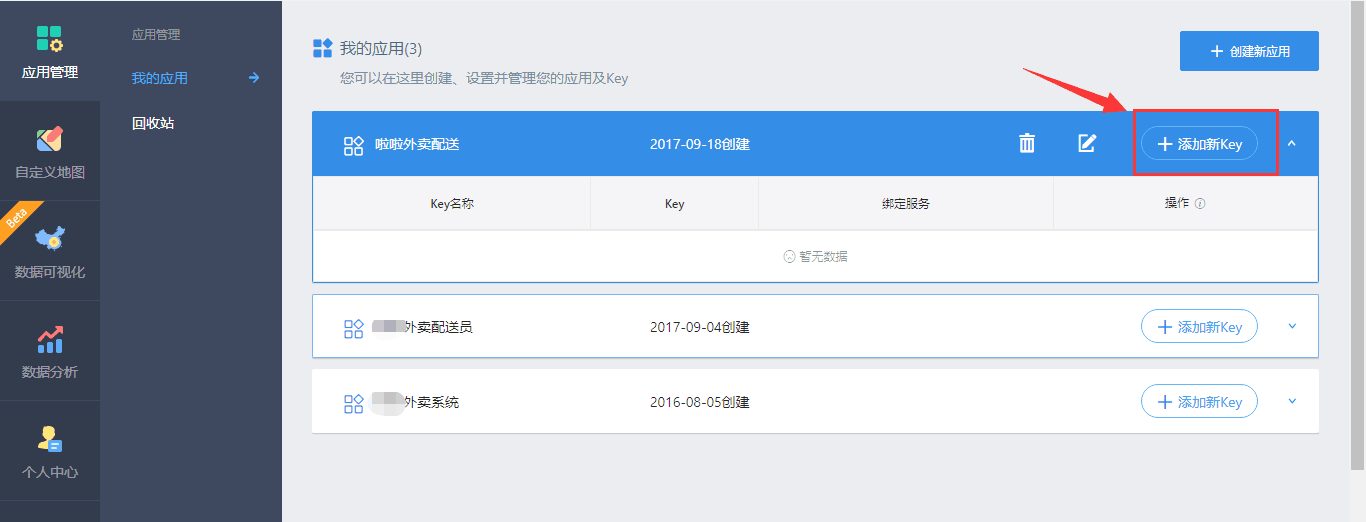Add new Key for 啦啦外卖配送
This screenshot has width=1366, height=522.
click(1199, 144)
